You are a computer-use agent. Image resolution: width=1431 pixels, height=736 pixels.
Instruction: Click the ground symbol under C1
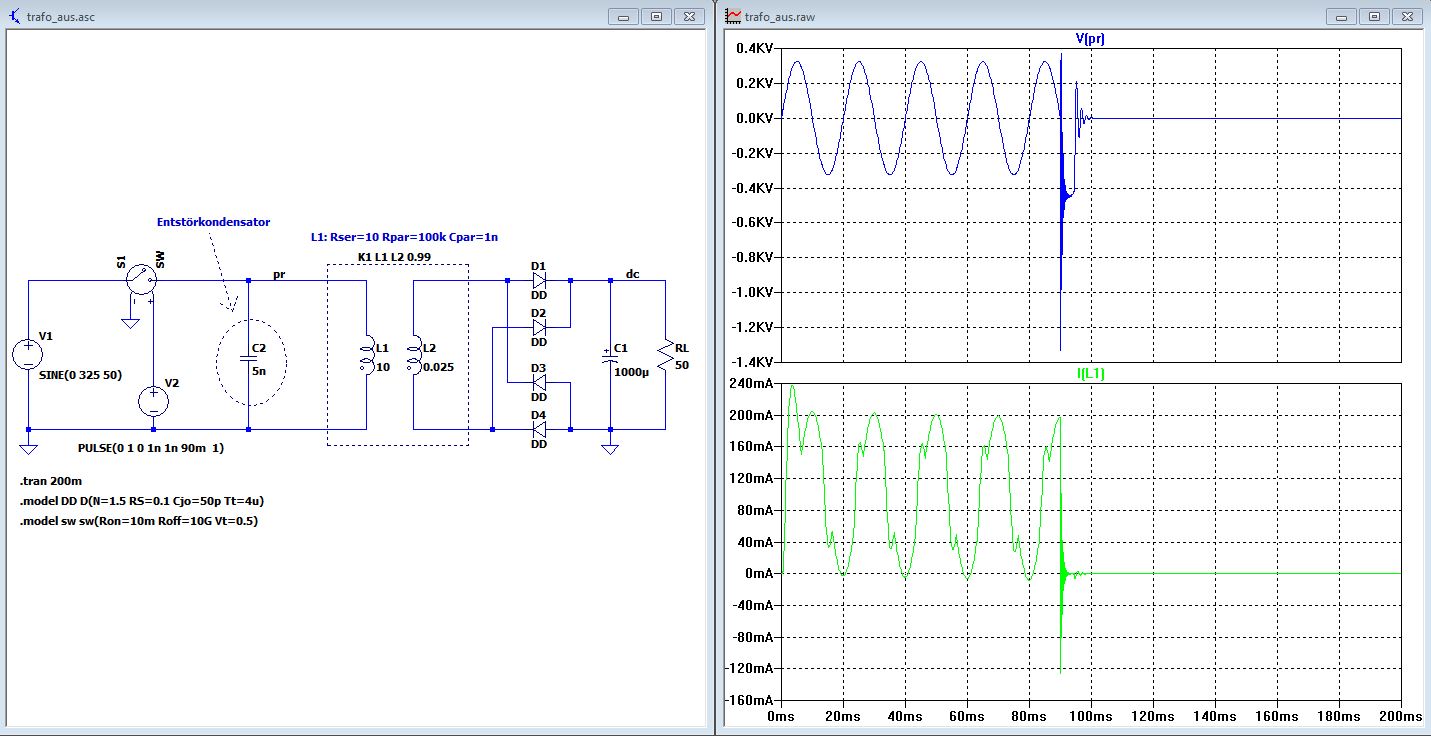609,448
